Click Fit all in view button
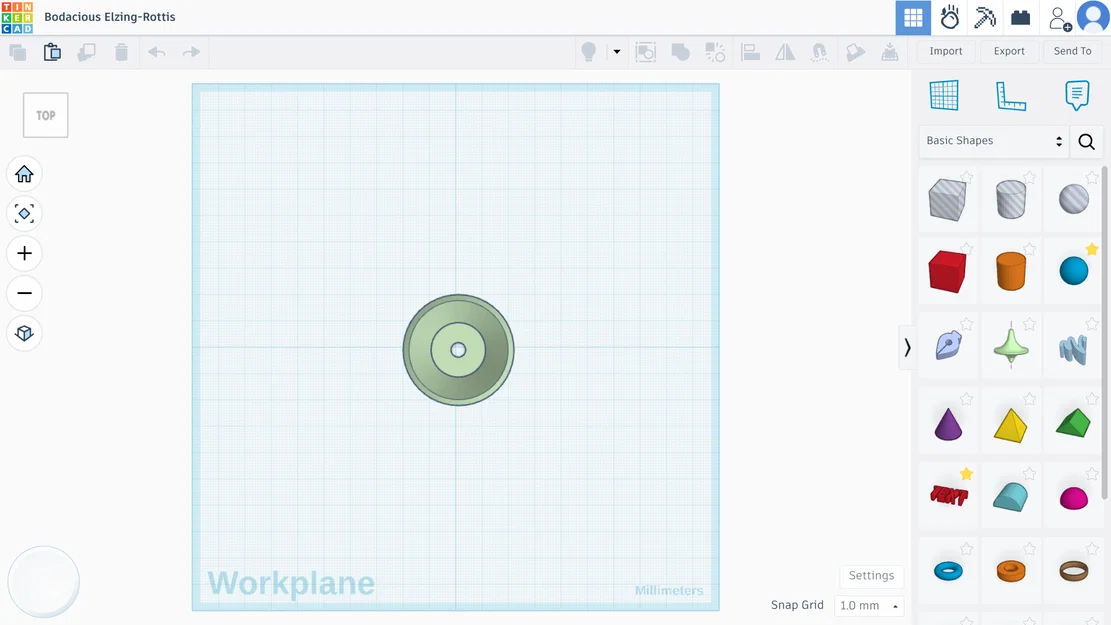This screenshot has height=625, width=1111. (24, 213)
